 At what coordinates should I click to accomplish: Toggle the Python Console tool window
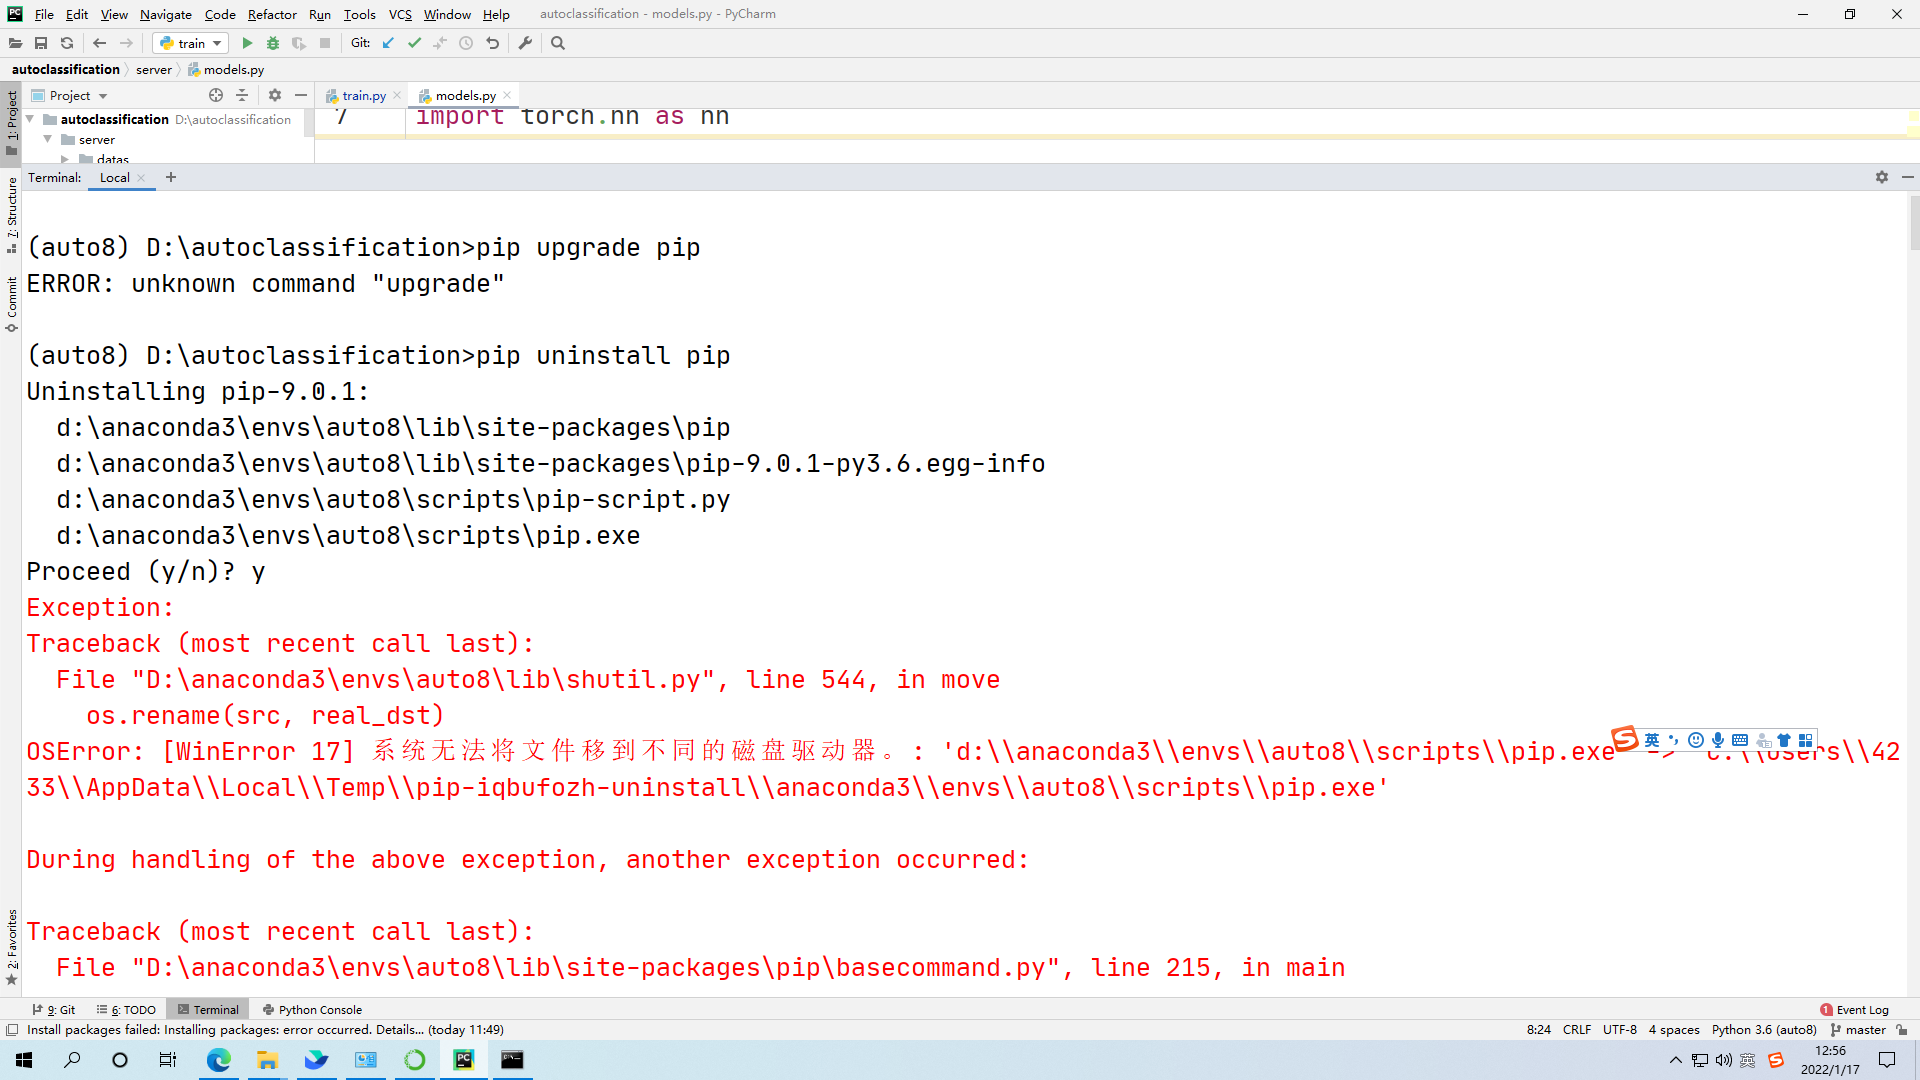312,1009
